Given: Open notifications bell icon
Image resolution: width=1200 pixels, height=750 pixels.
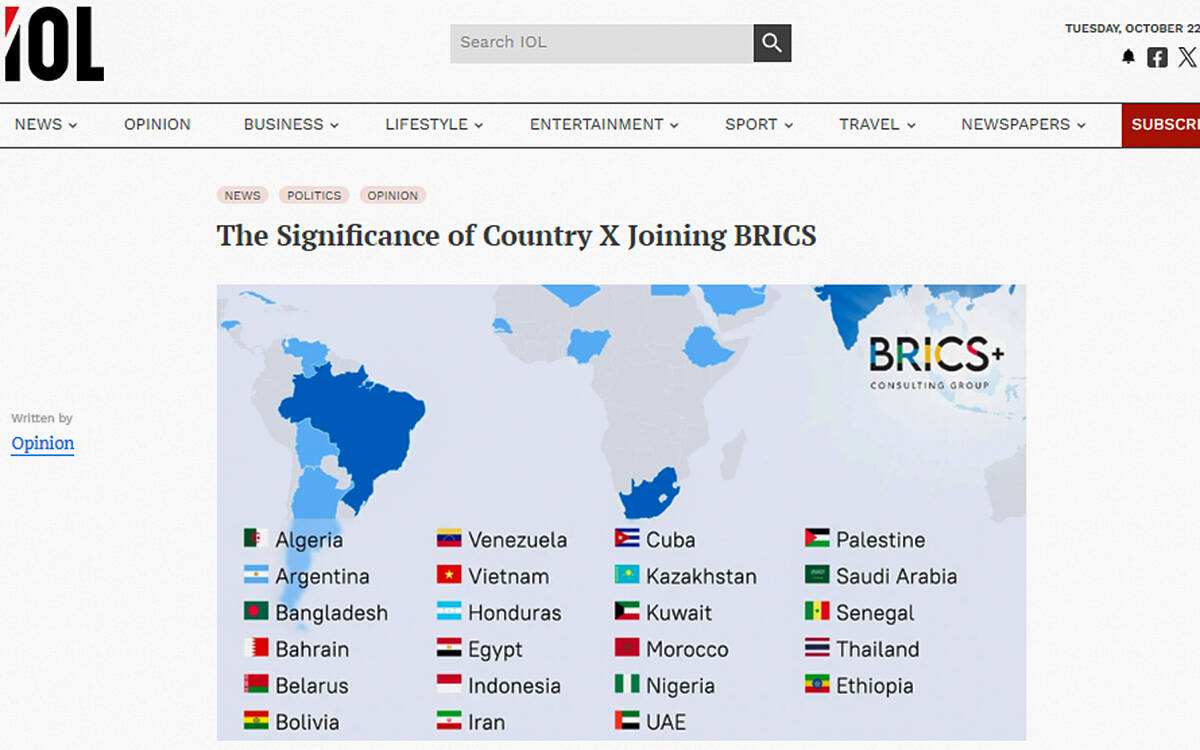Looking at the screenshot, I should click(1128, 57).
